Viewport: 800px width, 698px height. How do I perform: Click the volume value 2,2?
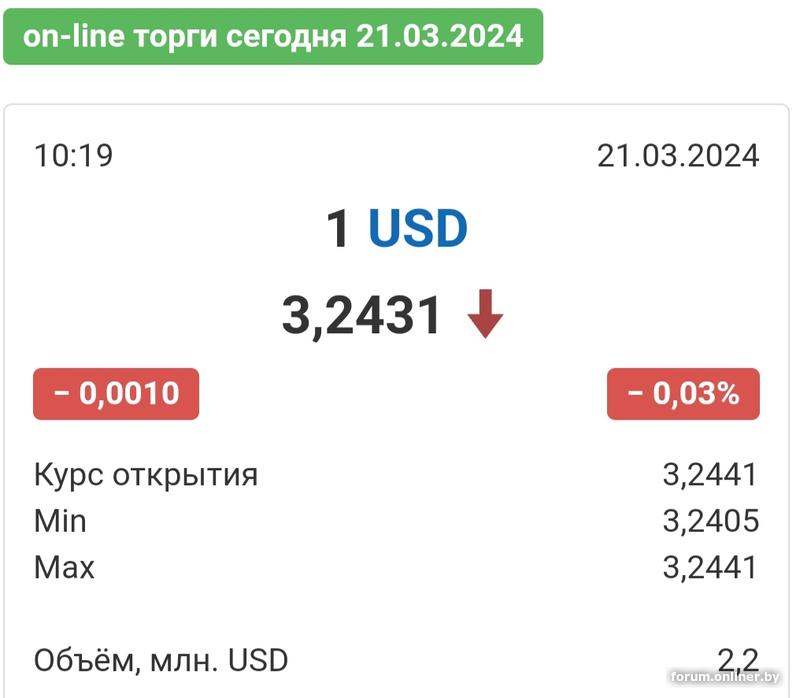coord(738,660)
